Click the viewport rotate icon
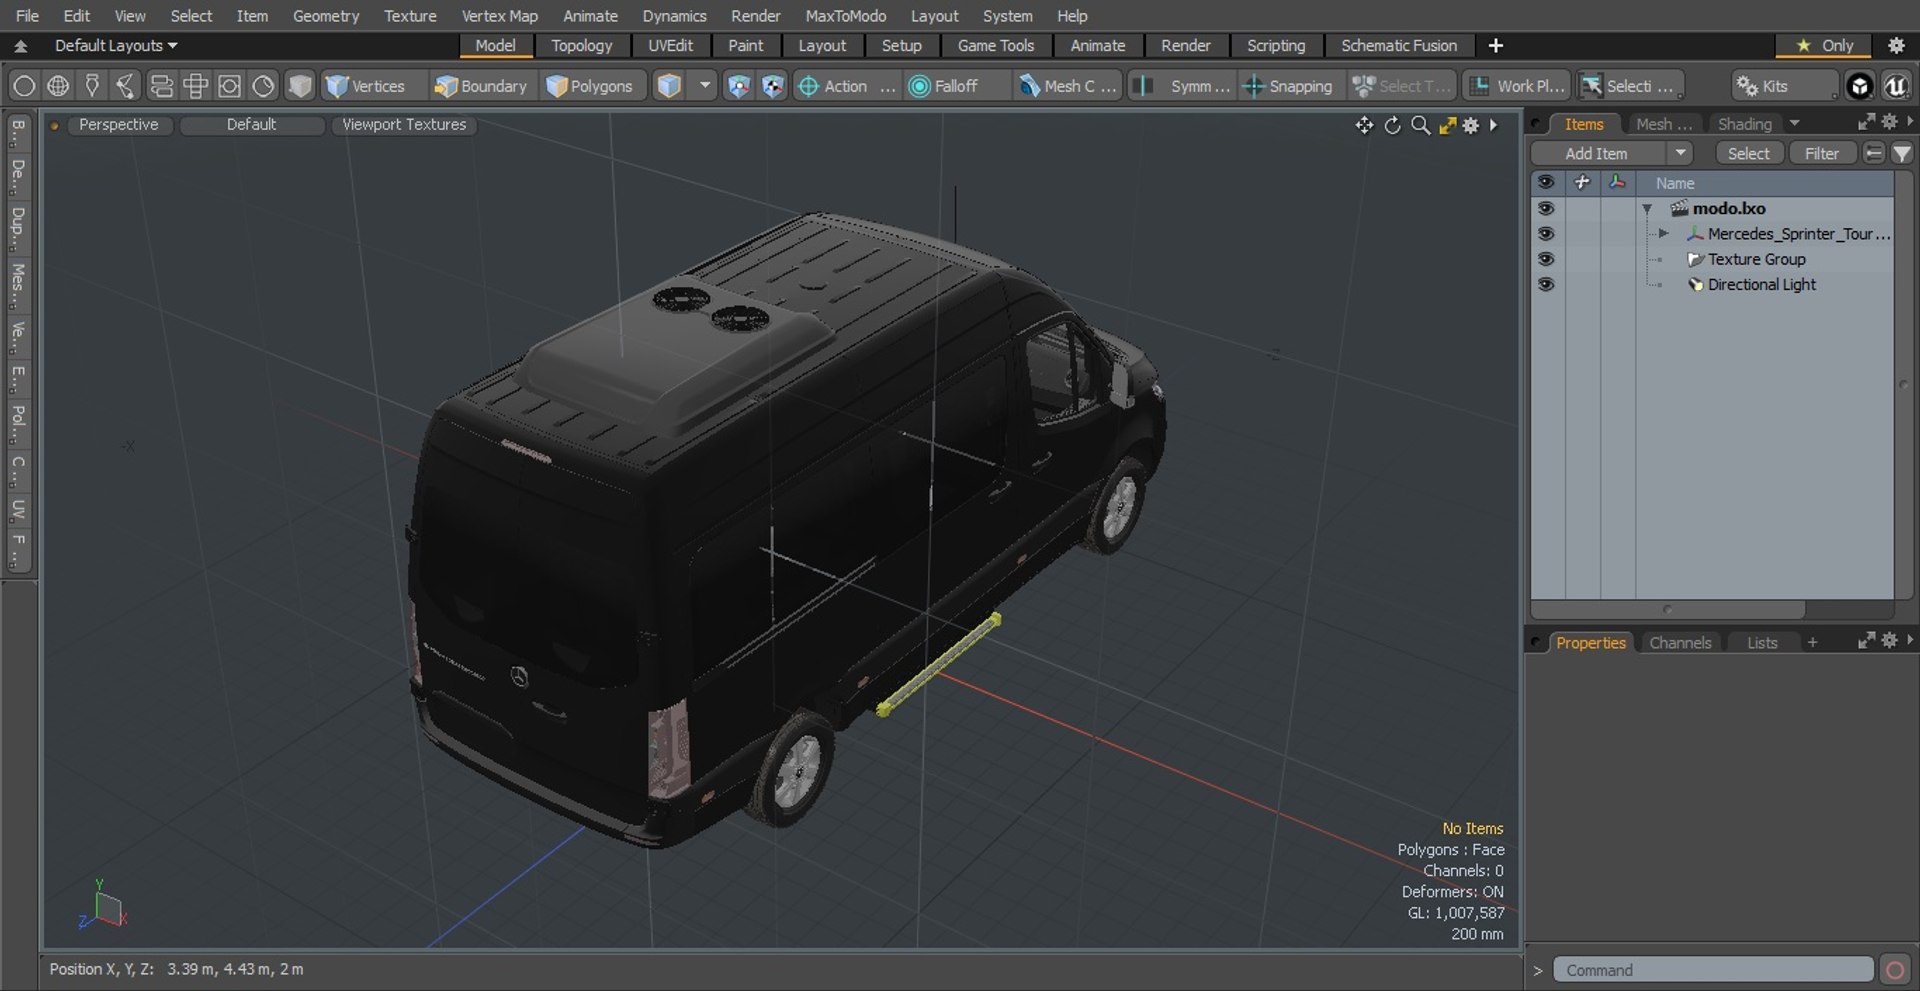The height and width of the screenshot is (991, 1920). point(1392,125)
